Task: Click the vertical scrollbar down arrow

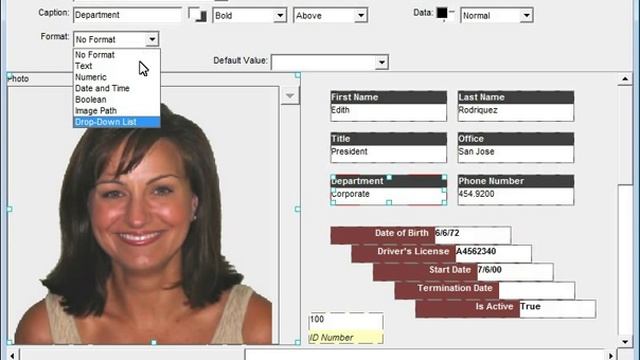Action: 625,342
